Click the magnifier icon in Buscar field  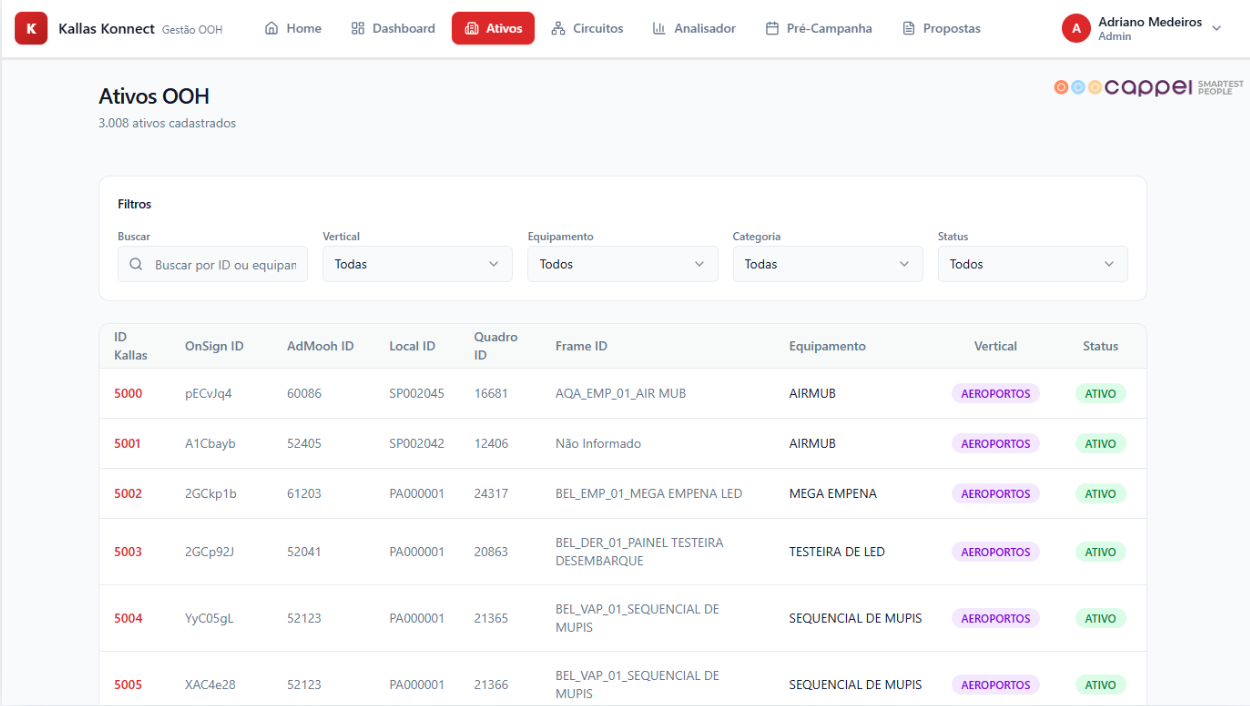tap(136, 265)
